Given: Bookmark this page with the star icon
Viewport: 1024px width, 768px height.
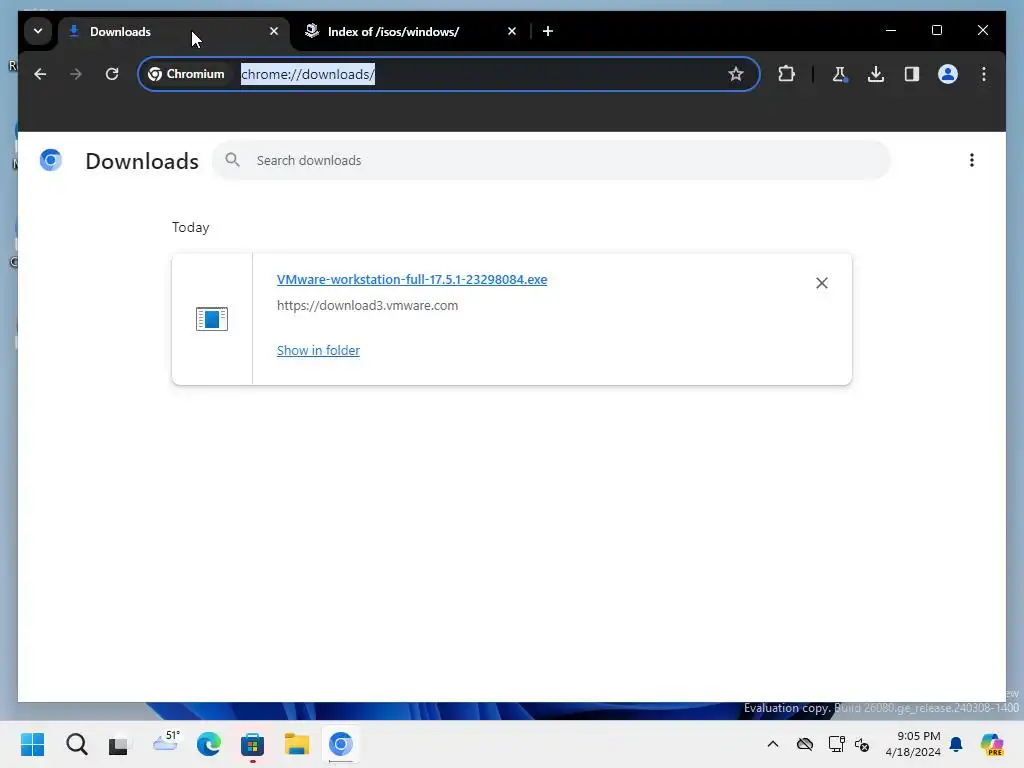Looking at the screenshot, I should tap(736, 74).
